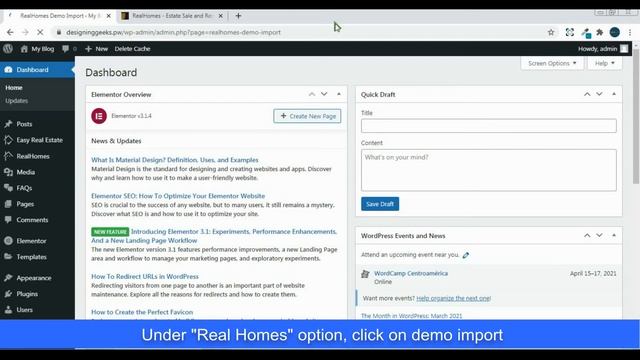Click Delete Cache in admin bar
The image size is (640, 360).
[x=132, y=49]
